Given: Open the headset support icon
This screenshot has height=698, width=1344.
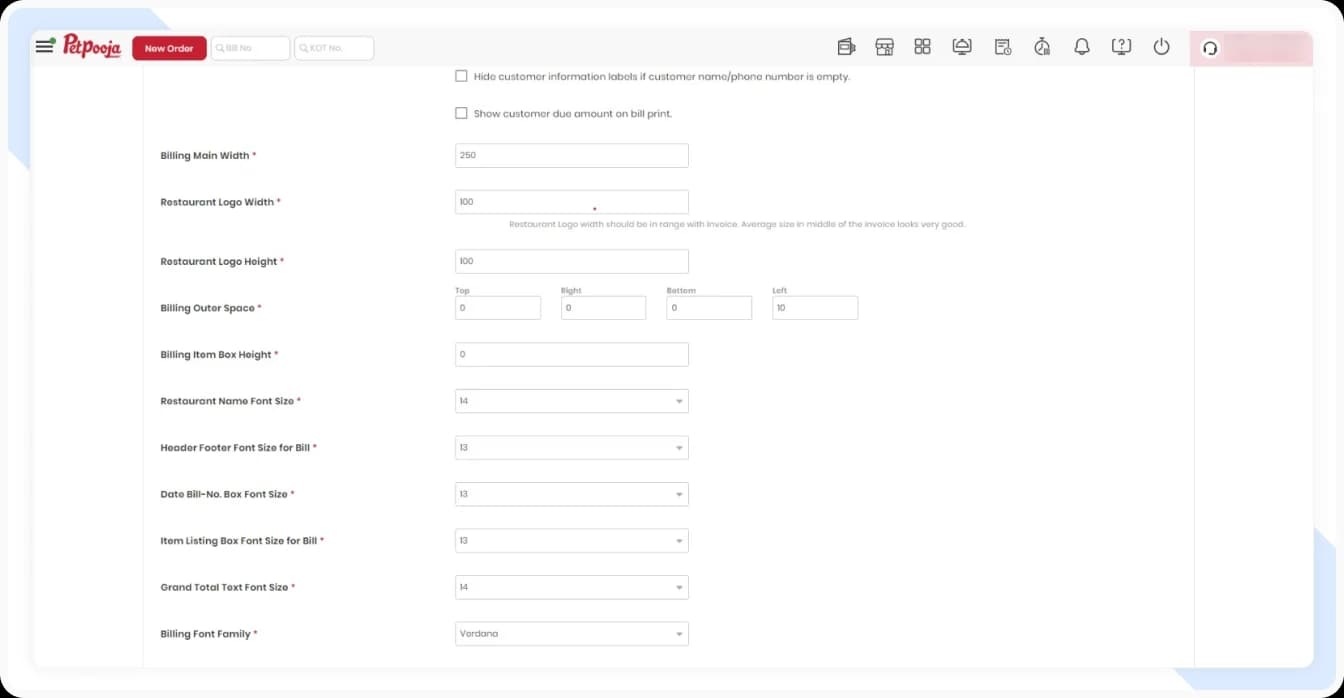Looking at the screenshot, I should click(x=1210, y=48).
